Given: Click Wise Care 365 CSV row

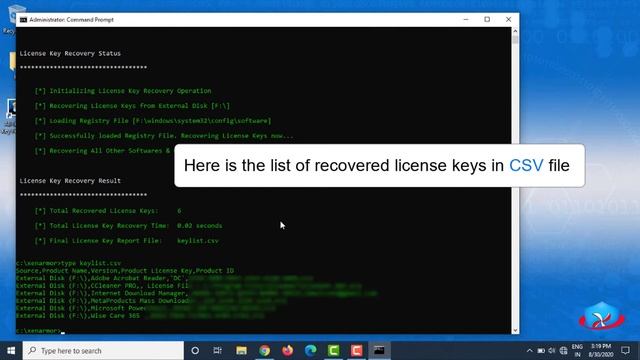Looking at the screenshot, I should (x=140, y=316).
